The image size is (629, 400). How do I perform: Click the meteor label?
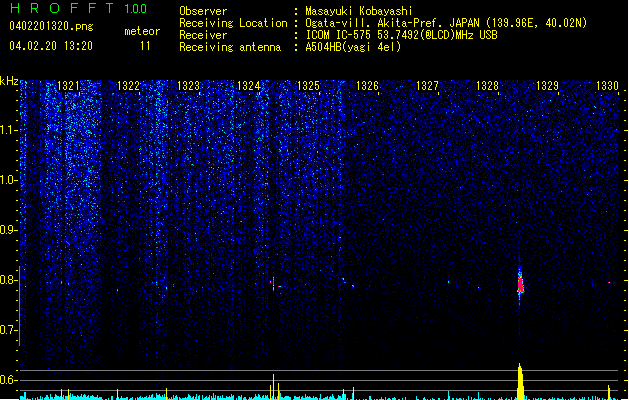coord(142,31)
